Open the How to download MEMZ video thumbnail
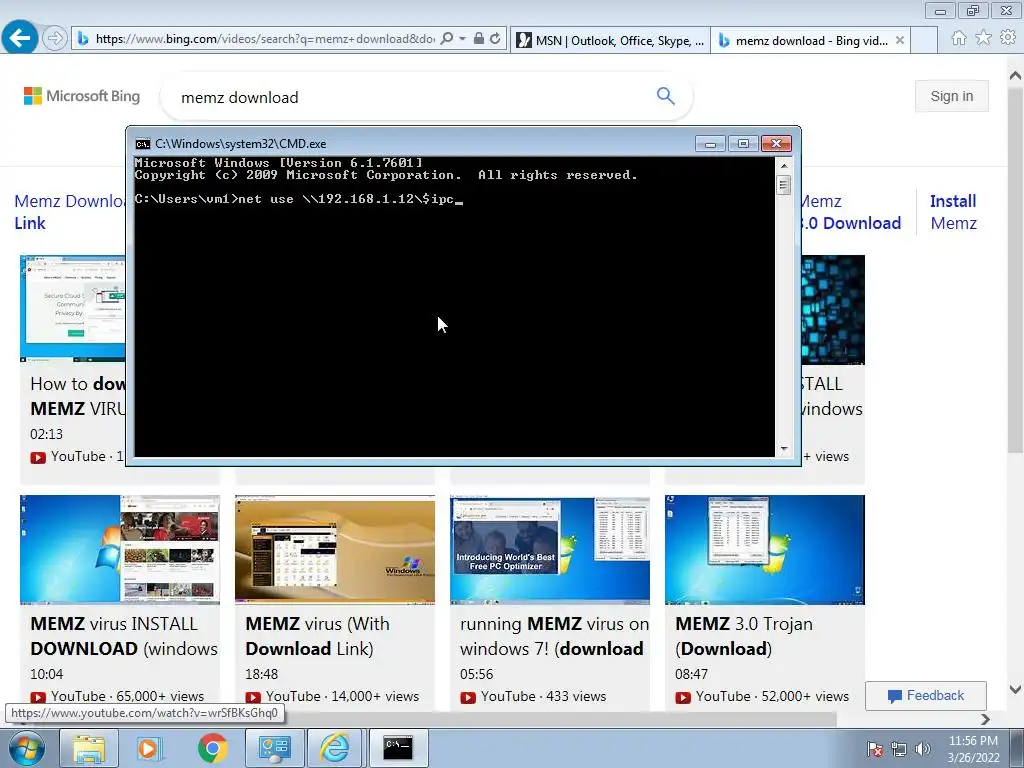Image resolution: width=1024 pixels, height=768 pixels. [72, 308]
